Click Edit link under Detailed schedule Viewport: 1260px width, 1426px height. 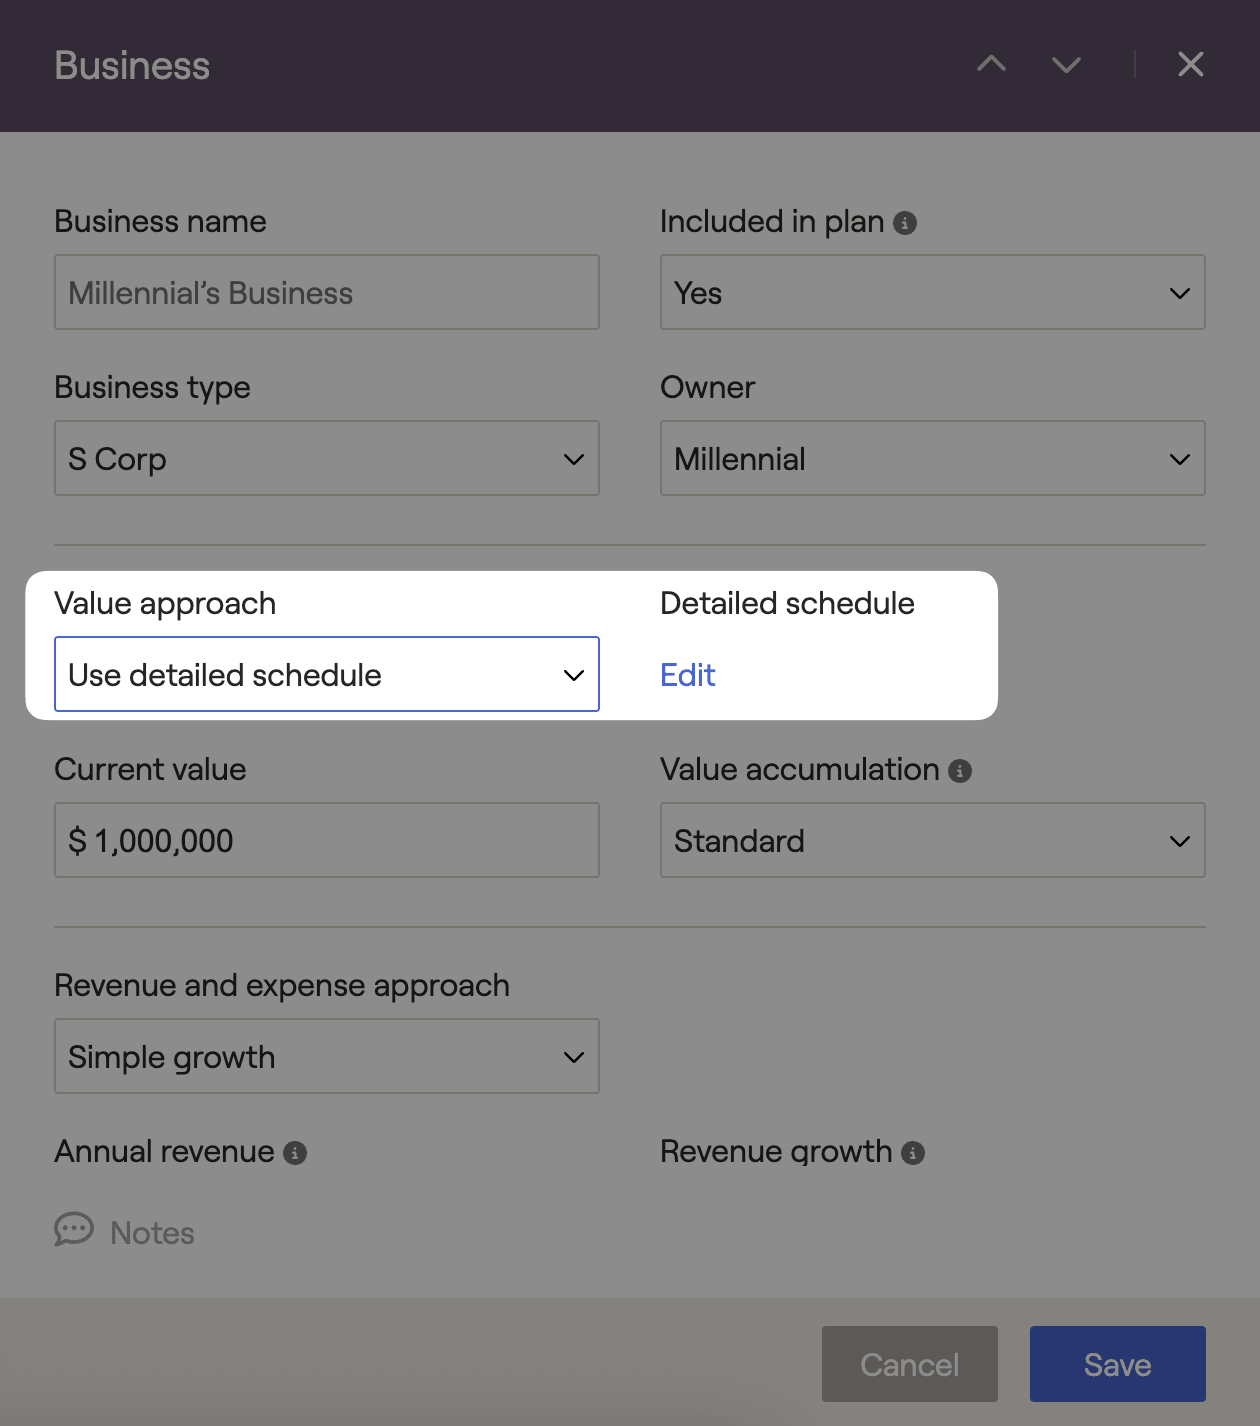pyautogui.click(x=688, y=675)
